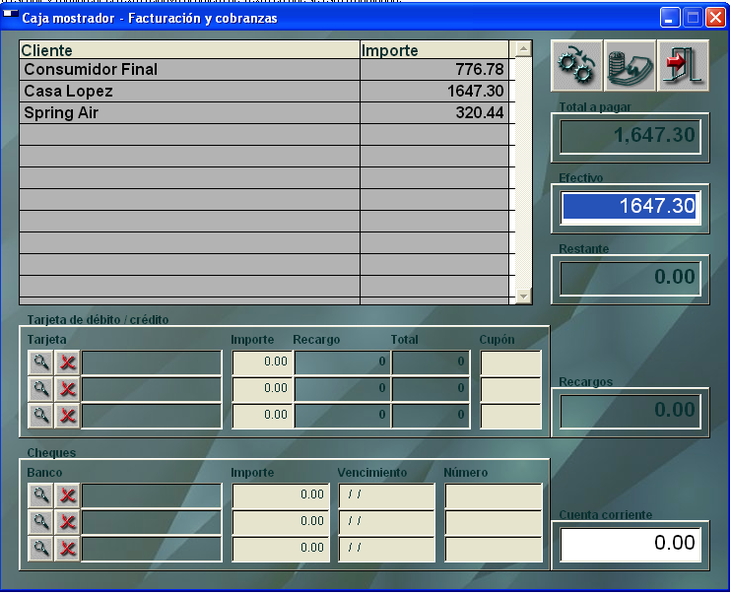The height and width of the screenshot is (593, 730).
Task: Click first cheque Número field
Action: tap(493, 495)
